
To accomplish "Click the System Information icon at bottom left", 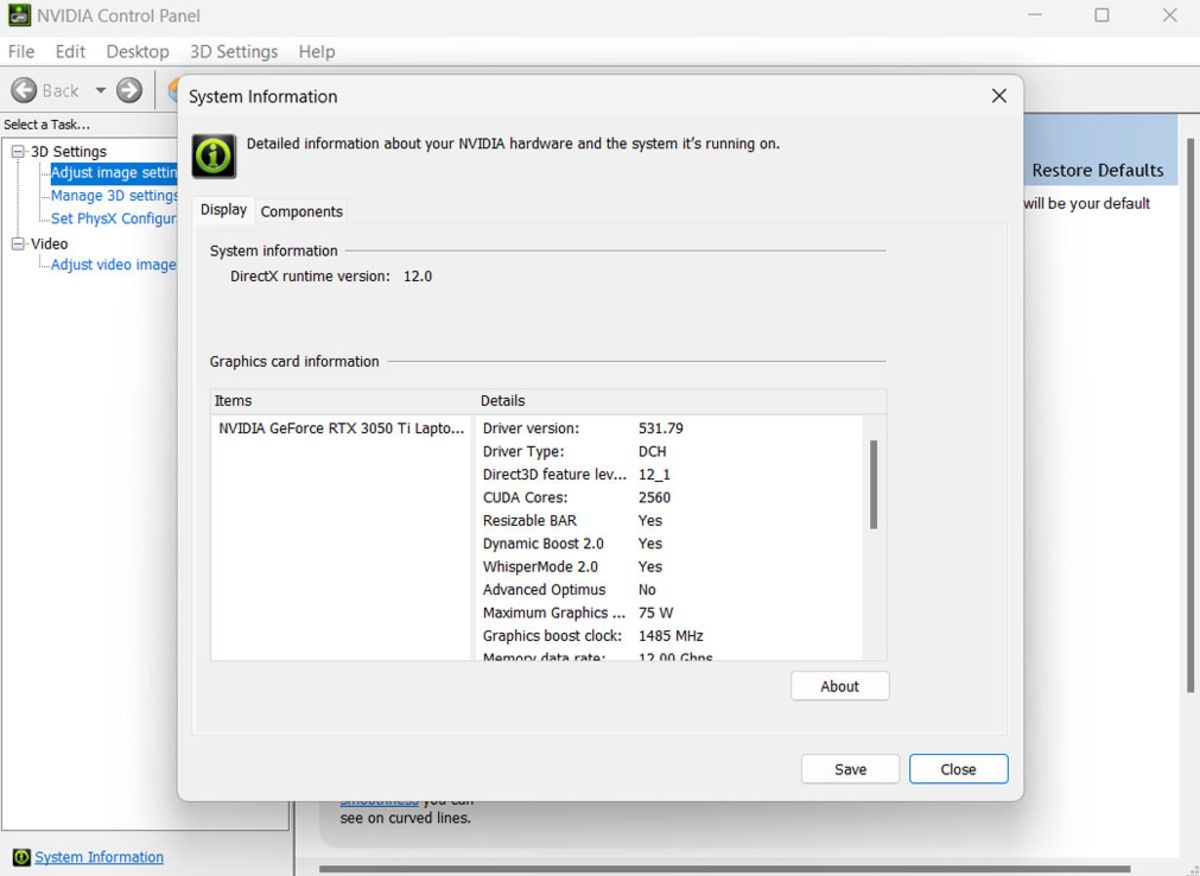I will [x=21, y=857].
